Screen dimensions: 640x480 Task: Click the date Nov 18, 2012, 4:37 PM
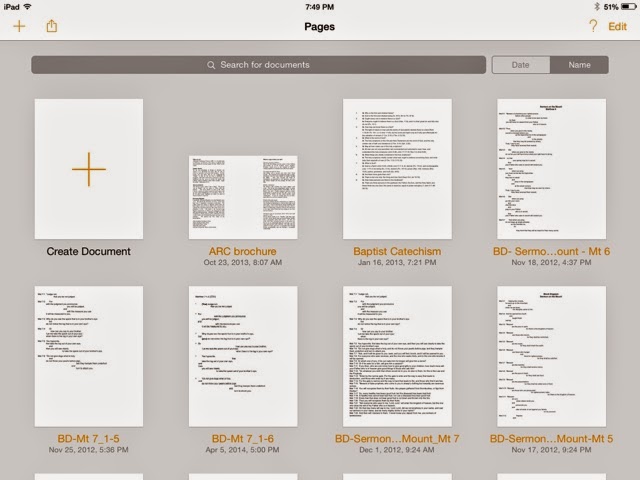coord(551,262)
